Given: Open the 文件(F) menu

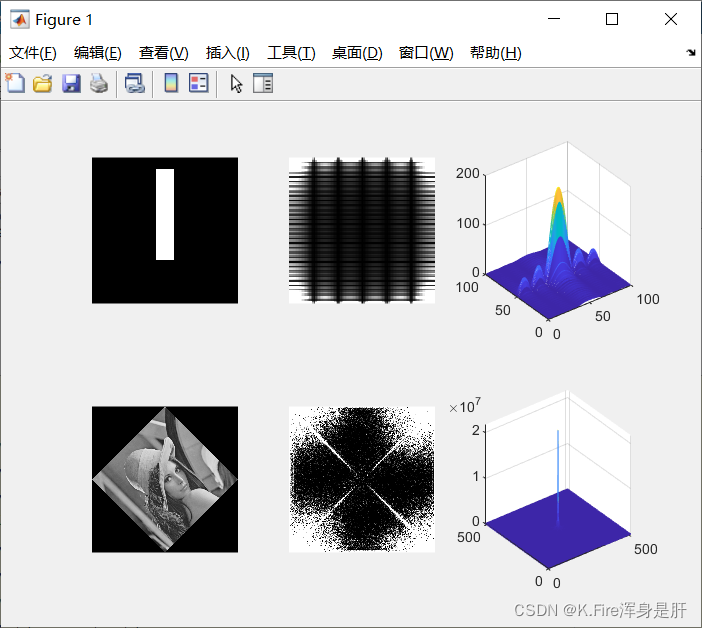Looking at the screenshot, I should click(x=33, y=53).
